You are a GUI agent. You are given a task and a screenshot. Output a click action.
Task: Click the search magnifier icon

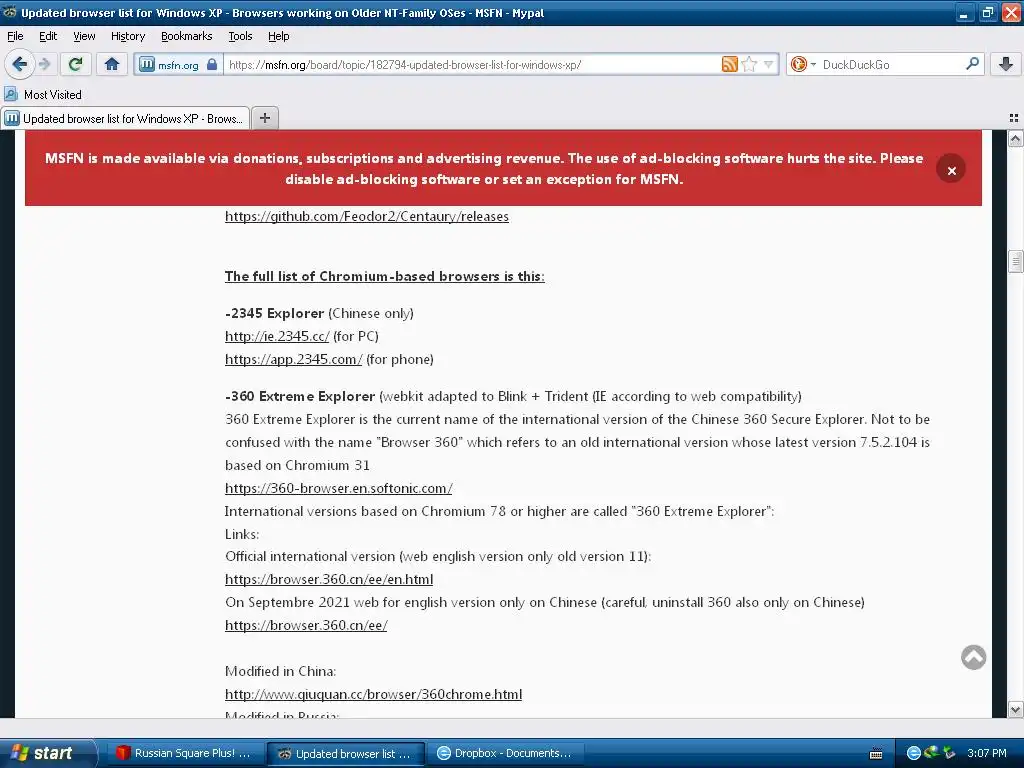tap(972, 64)
